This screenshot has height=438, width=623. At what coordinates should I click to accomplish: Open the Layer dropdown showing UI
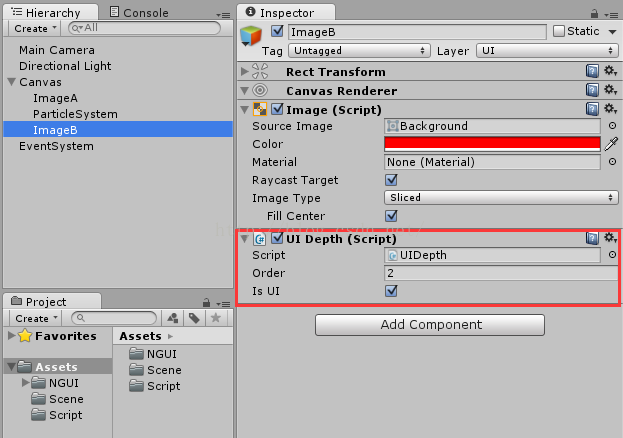coord(547,50)
